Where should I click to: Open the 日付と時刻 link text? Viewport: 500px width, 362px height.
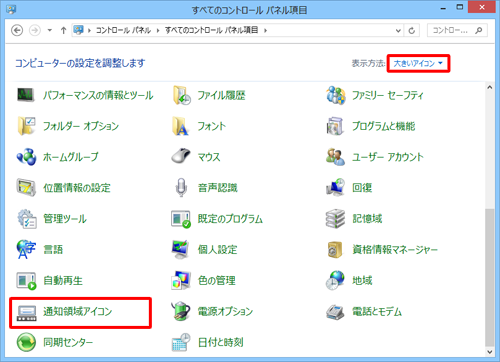click(x=221, y=342)
